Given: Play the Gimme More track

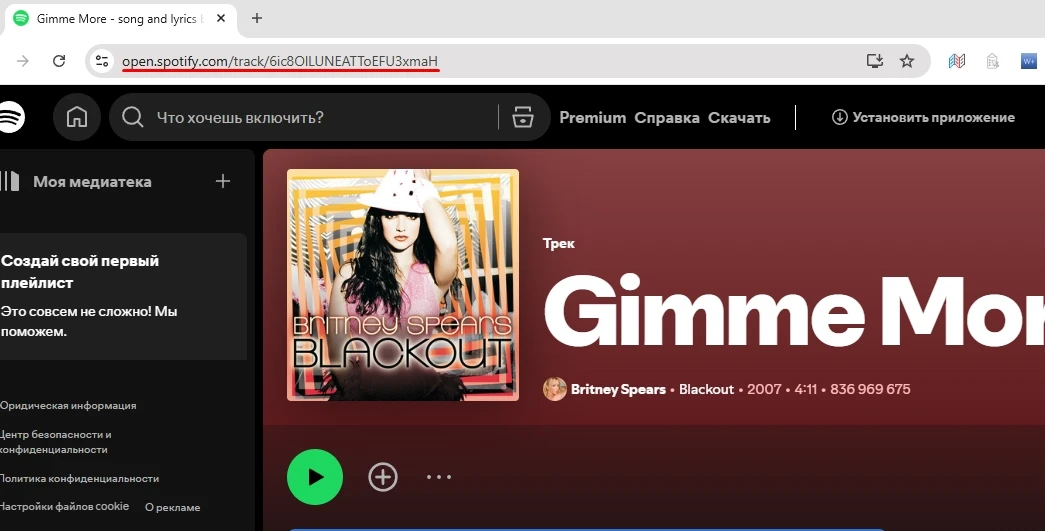Looking at the screenshot, I should pyautogui.click(x=315, y=477).
